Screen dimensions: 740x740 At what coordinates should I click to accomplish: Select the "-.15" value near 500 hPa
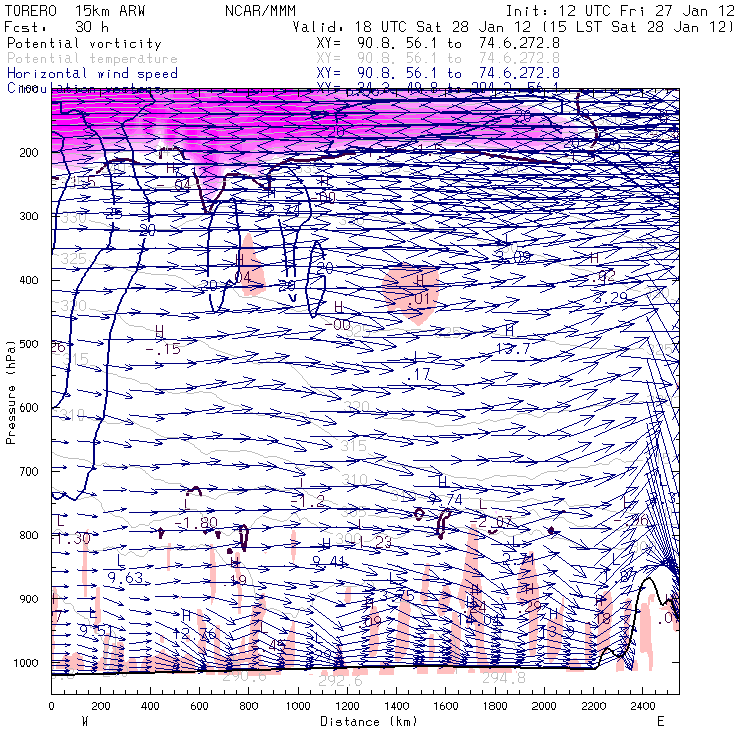163,349
